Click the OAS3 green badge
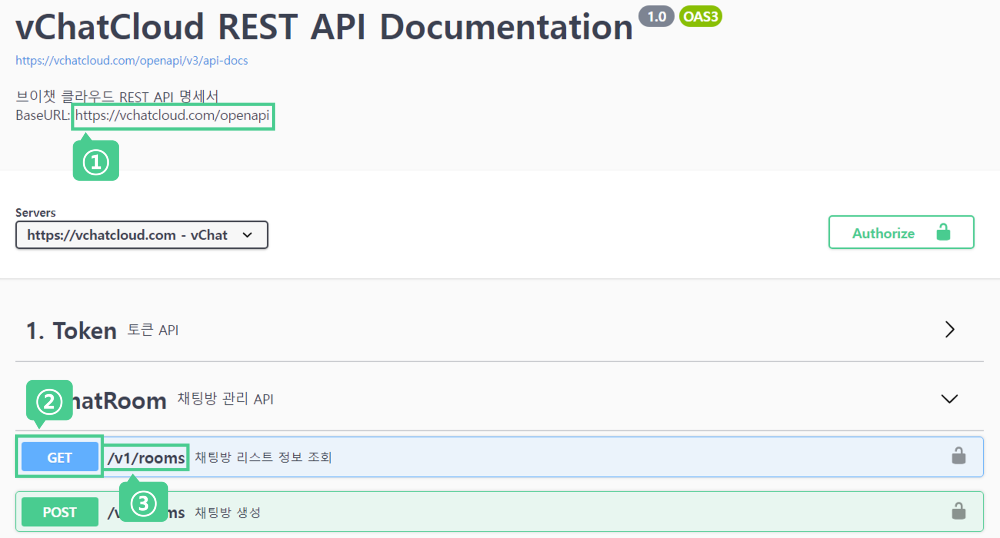 coord(700,16)
